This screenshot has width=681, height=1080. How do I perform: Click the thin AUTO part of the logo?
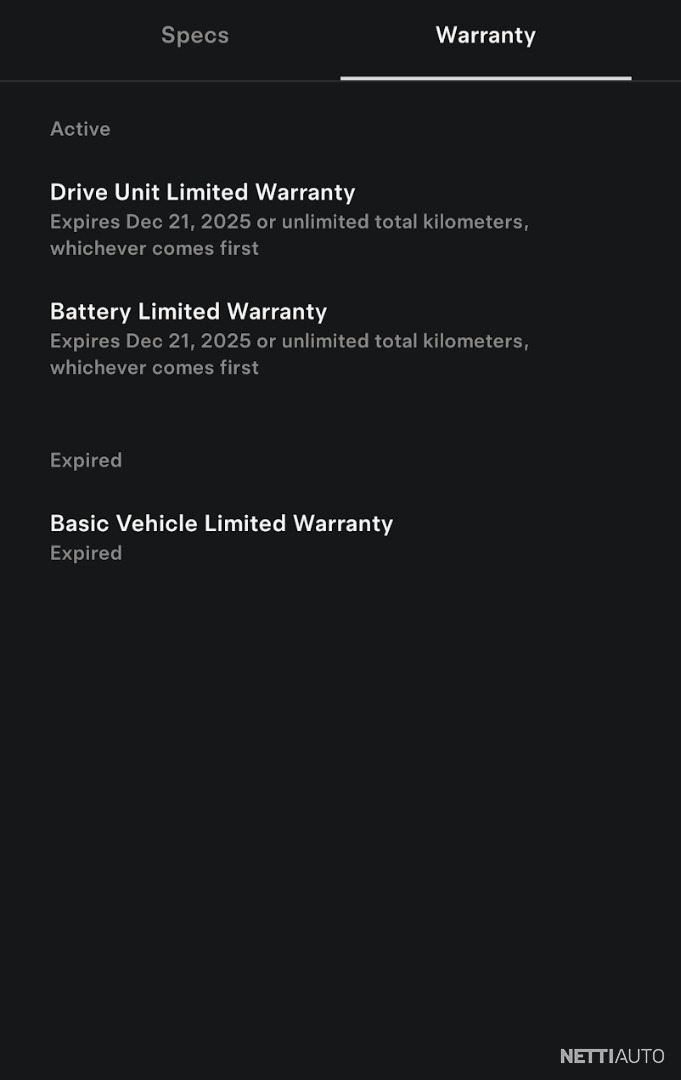point(640,1056)
